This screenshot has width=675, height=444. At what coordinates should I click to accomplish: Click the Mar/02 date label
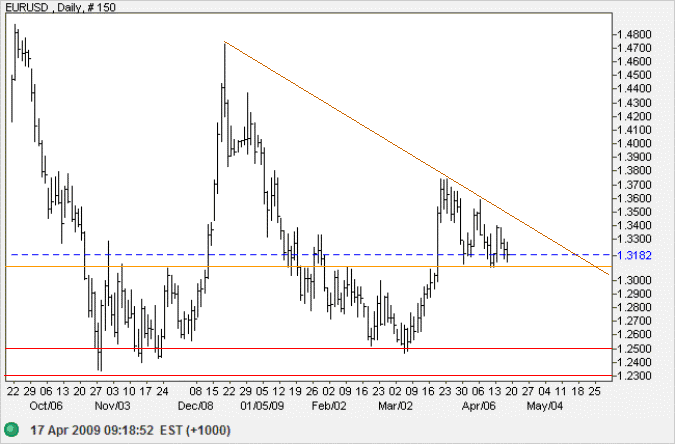click(x=395, y=406)
